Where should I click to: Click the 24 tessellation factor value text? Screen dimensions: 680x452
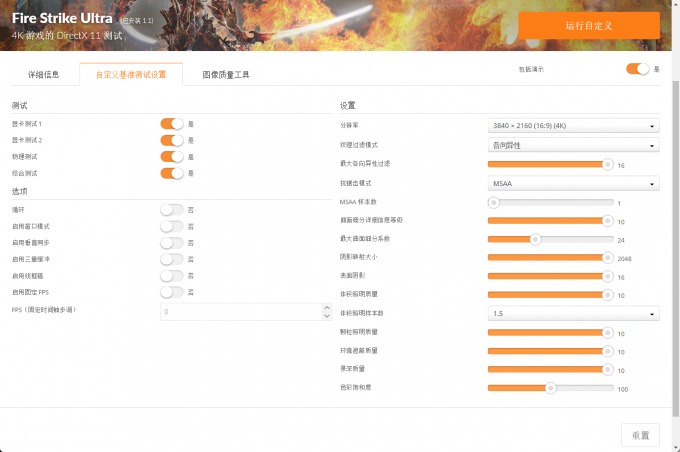[x=621, y=240]
